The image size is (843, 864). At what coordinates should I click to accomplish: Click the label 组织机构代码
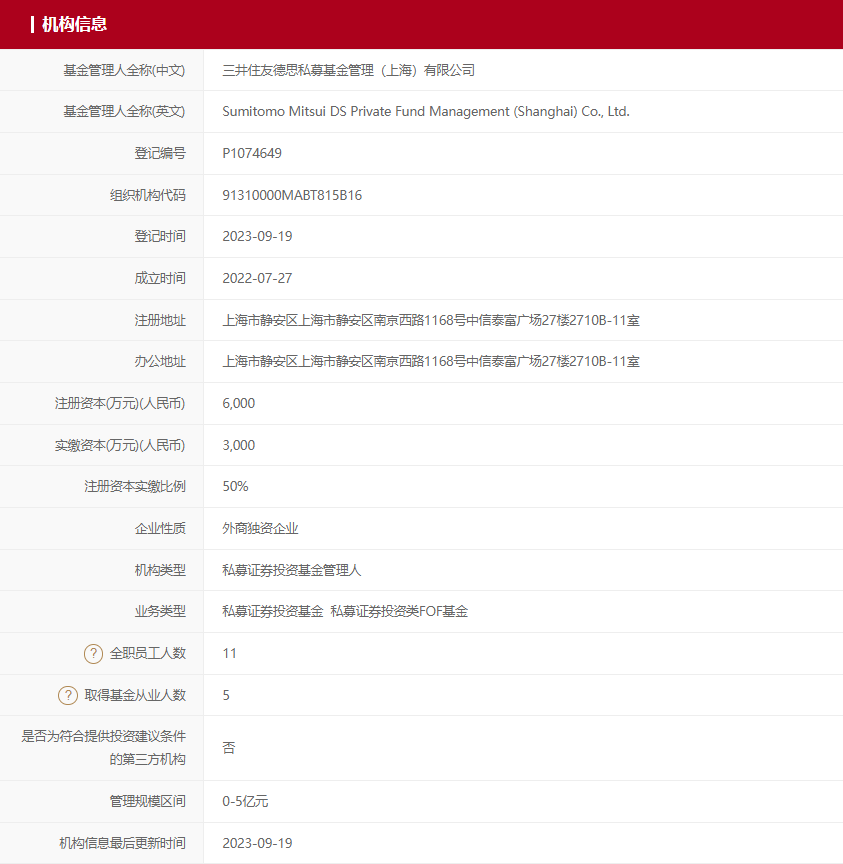pos(148,195)
